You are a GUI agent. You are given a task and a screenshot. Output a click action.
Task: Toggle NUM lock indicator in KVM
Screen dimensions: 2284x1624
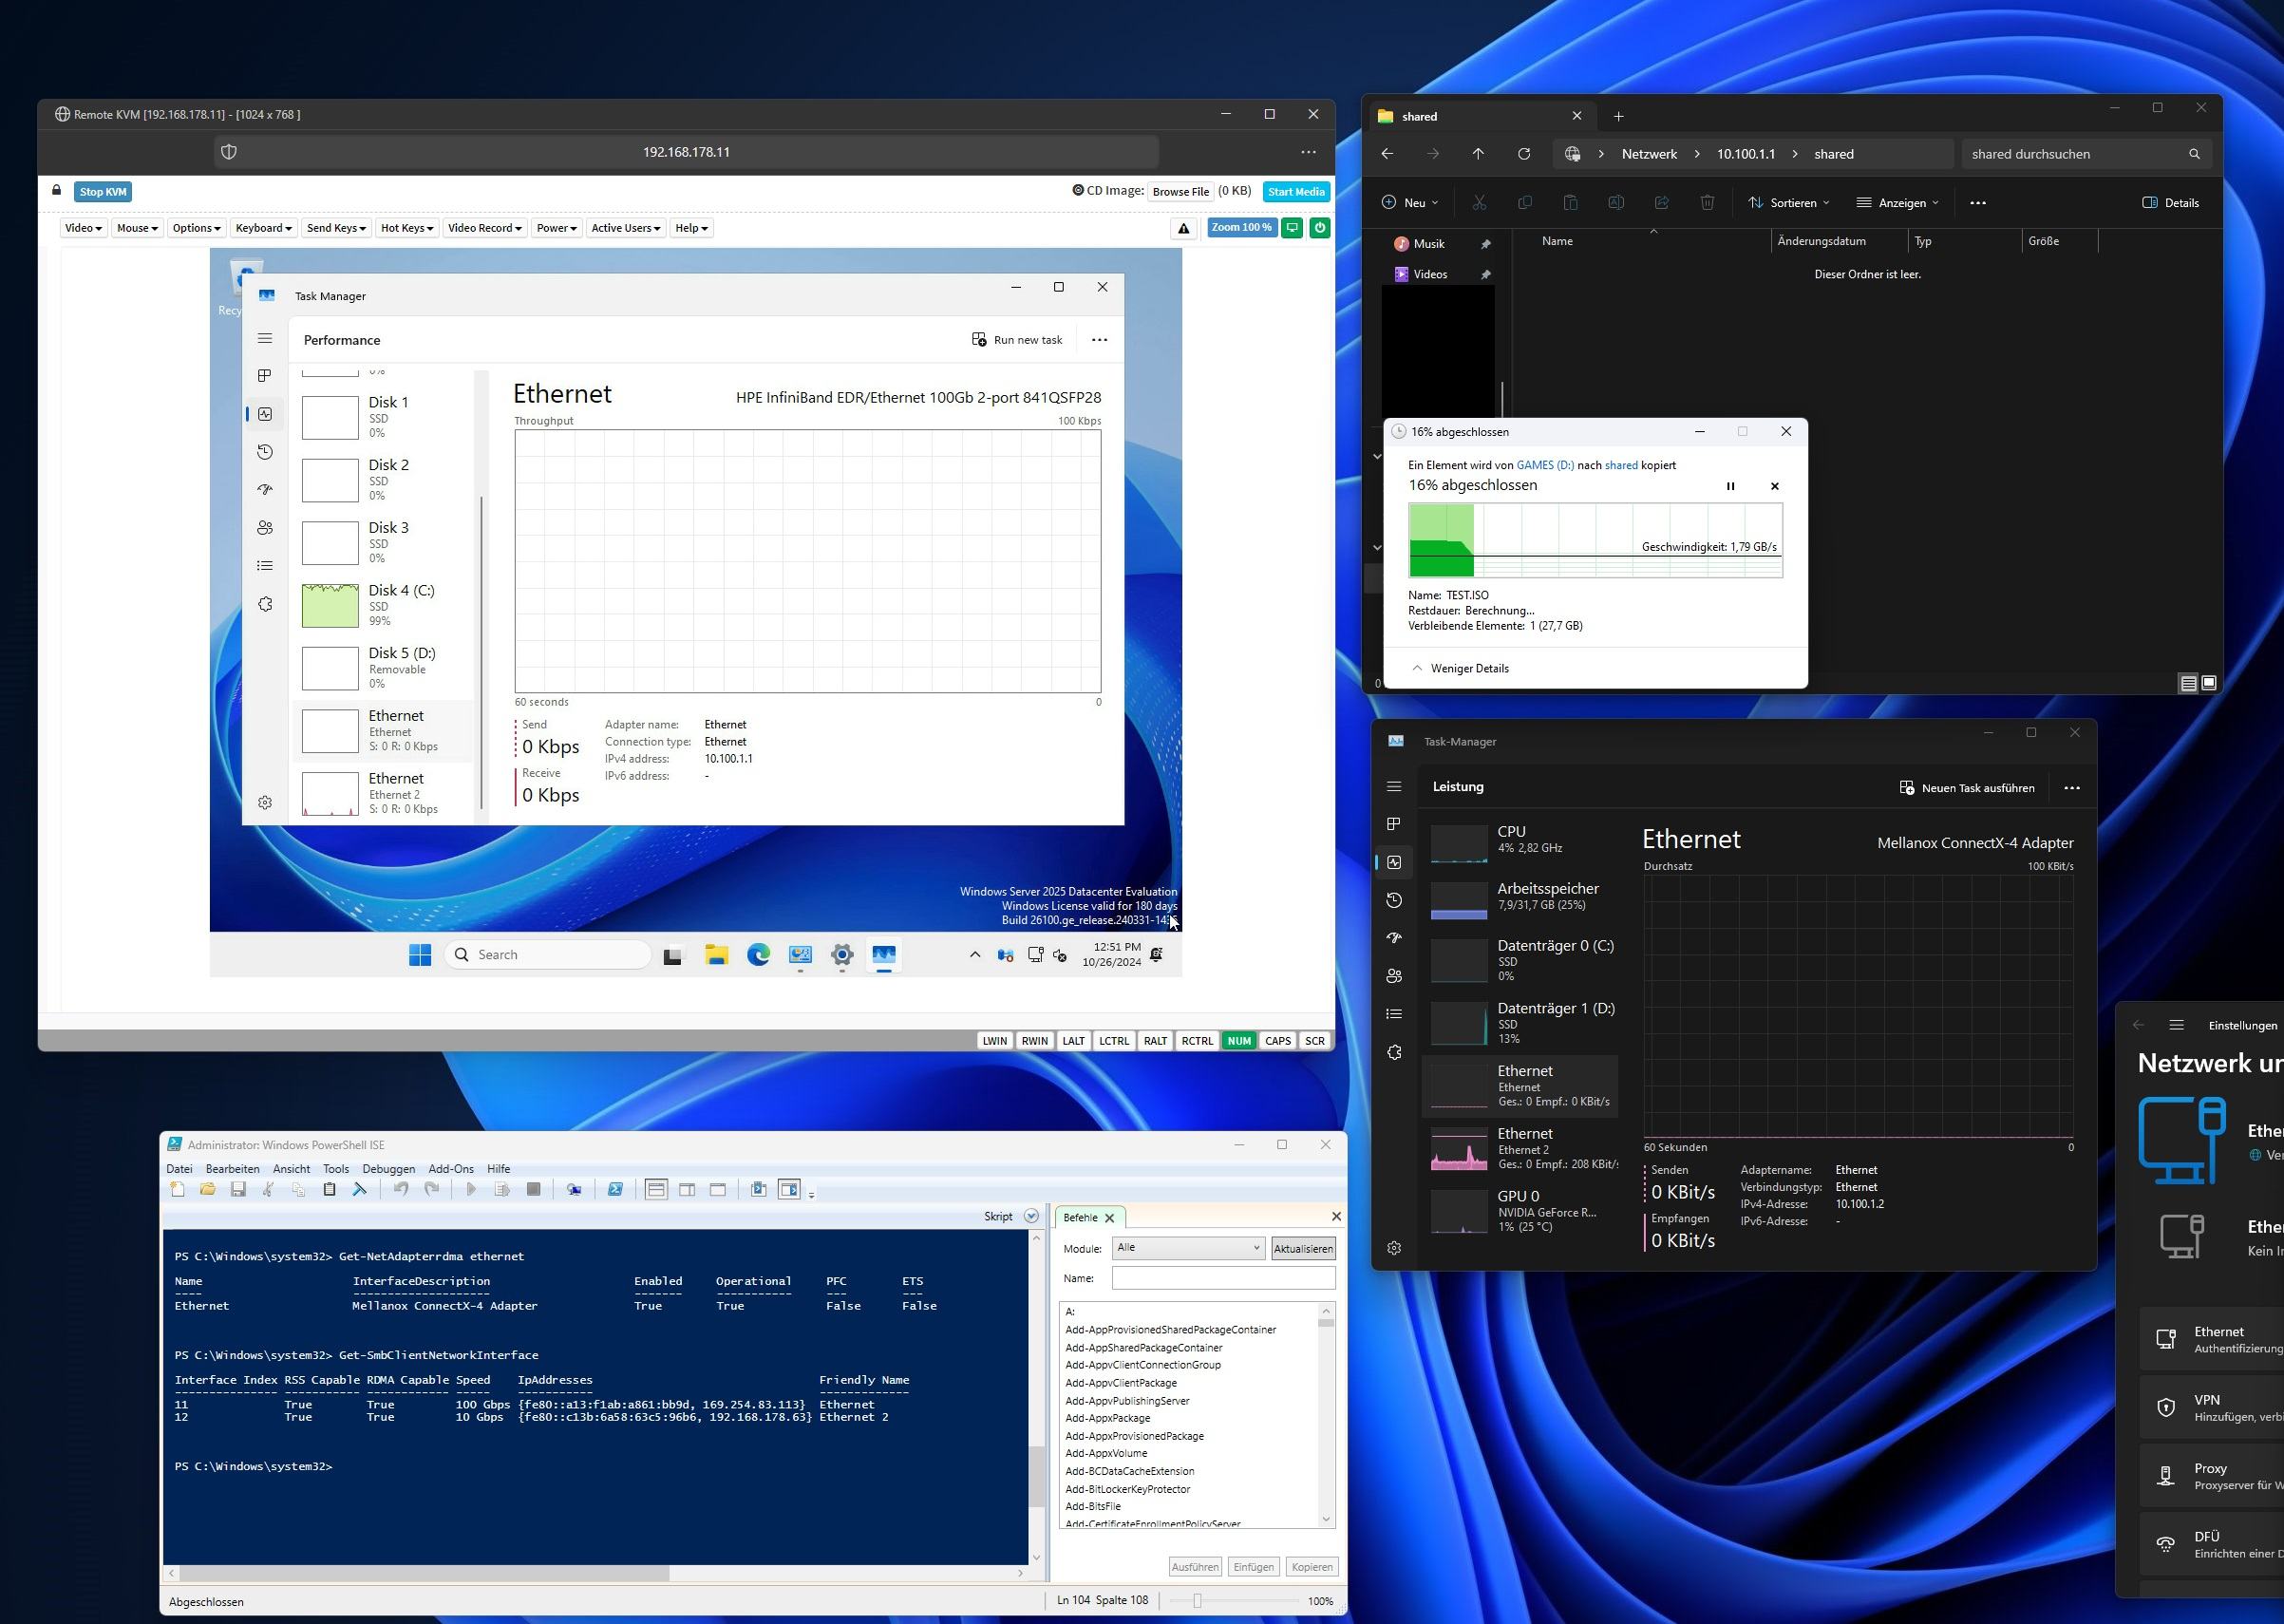click(x=1239, y=1041)
